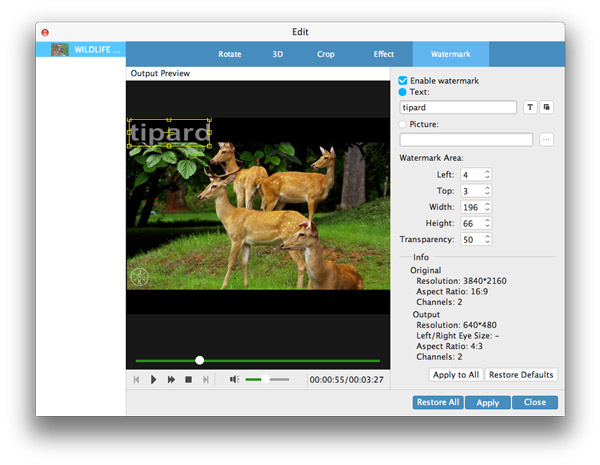Adjust the Left value stepper
Viewport: 600px width, 465px height.
pyautogui.click(x=487, y=175)
